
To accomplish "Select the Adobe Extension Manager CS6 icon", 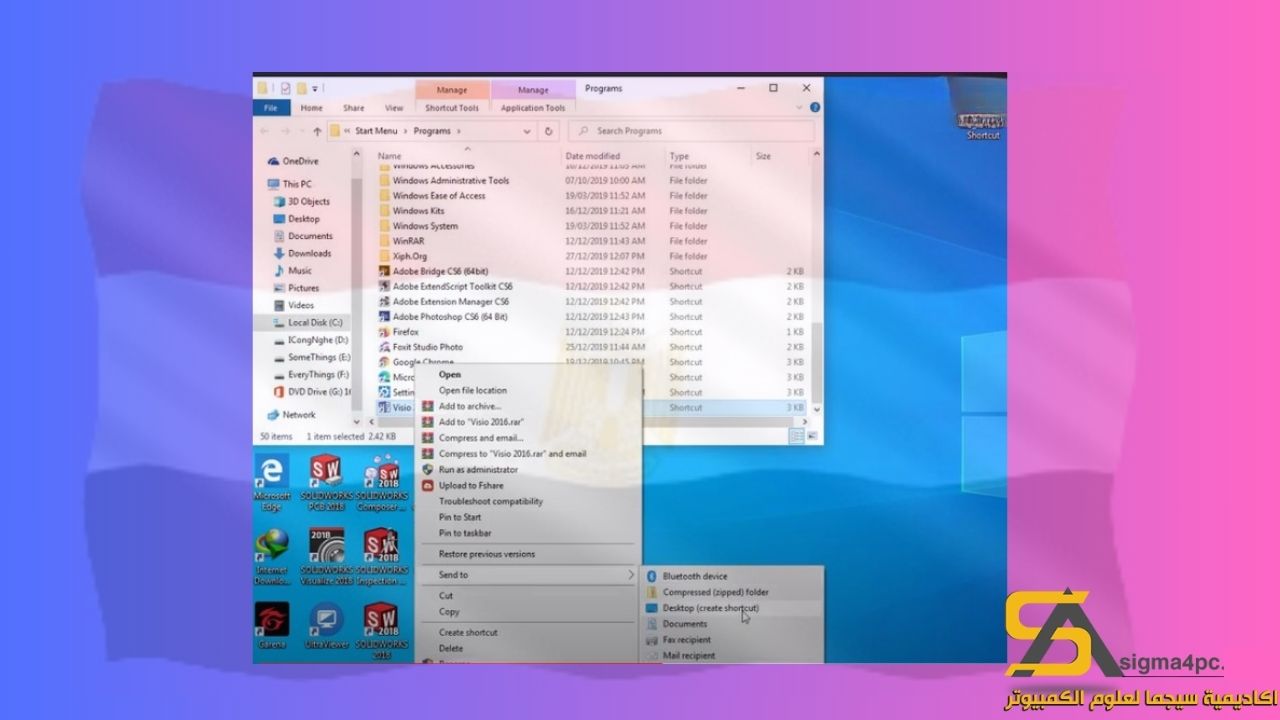I will coord(384,301).
